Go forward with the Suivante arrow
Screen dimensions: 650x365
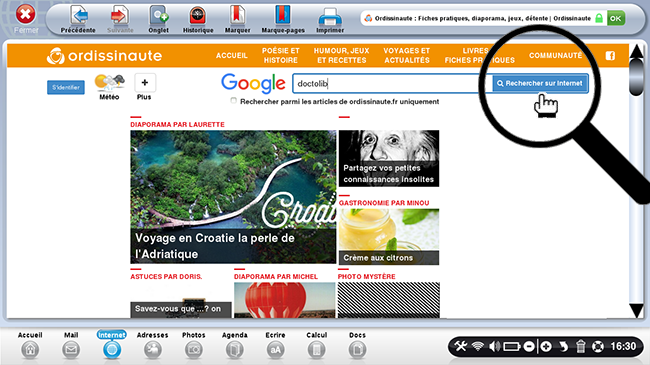tap(120, 19)
